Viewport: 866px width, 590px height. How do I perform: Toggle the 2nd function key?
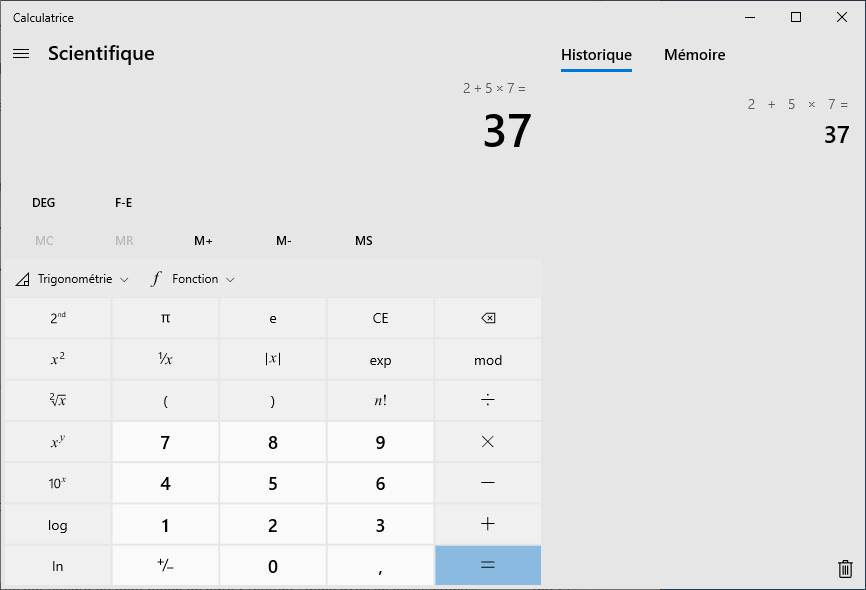coord(58,318)
